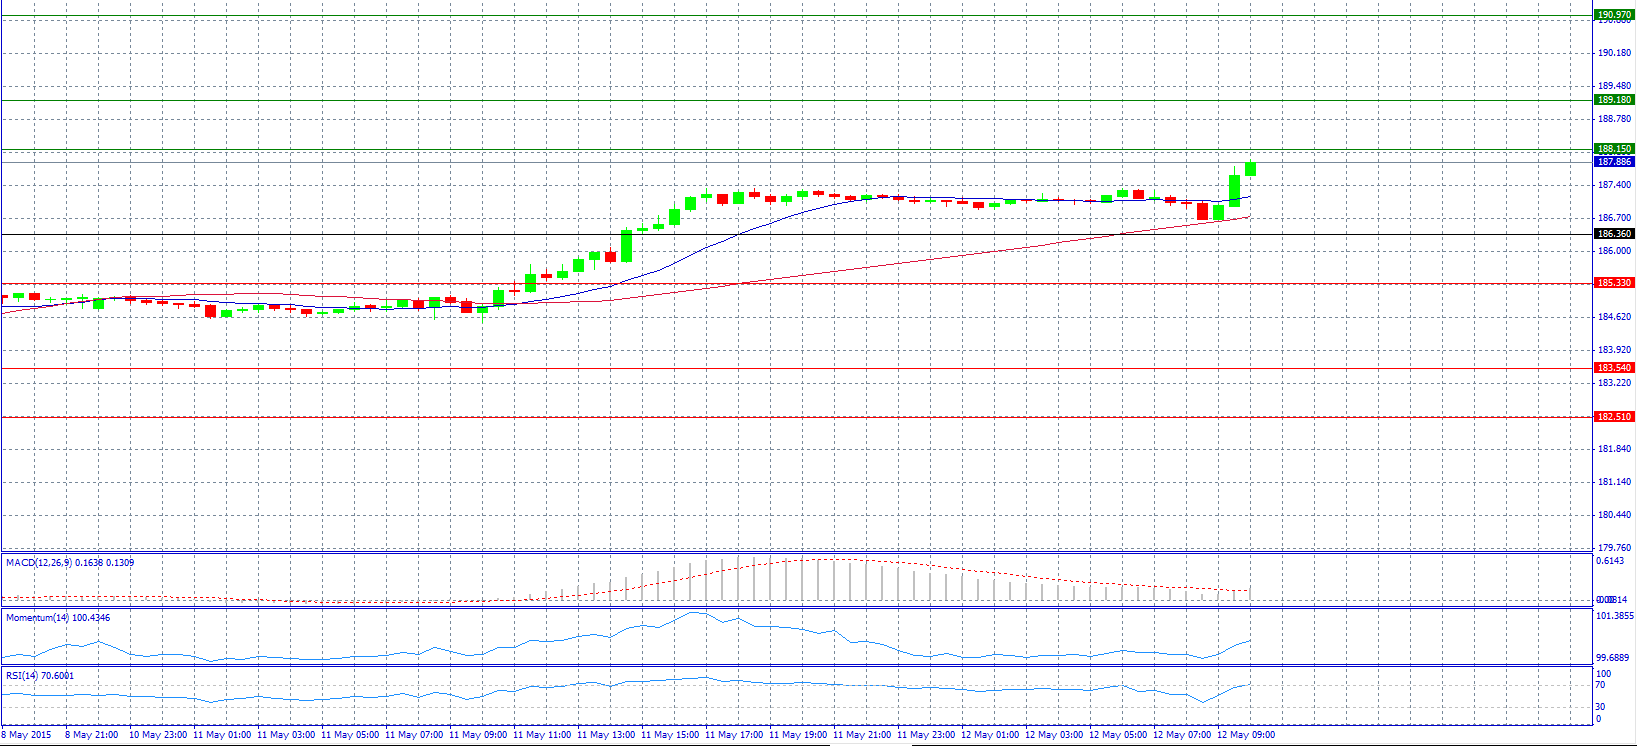Click the price axis value 179.760
The height and width of the screenshot is (746, 1637).
pos(1615,548)
